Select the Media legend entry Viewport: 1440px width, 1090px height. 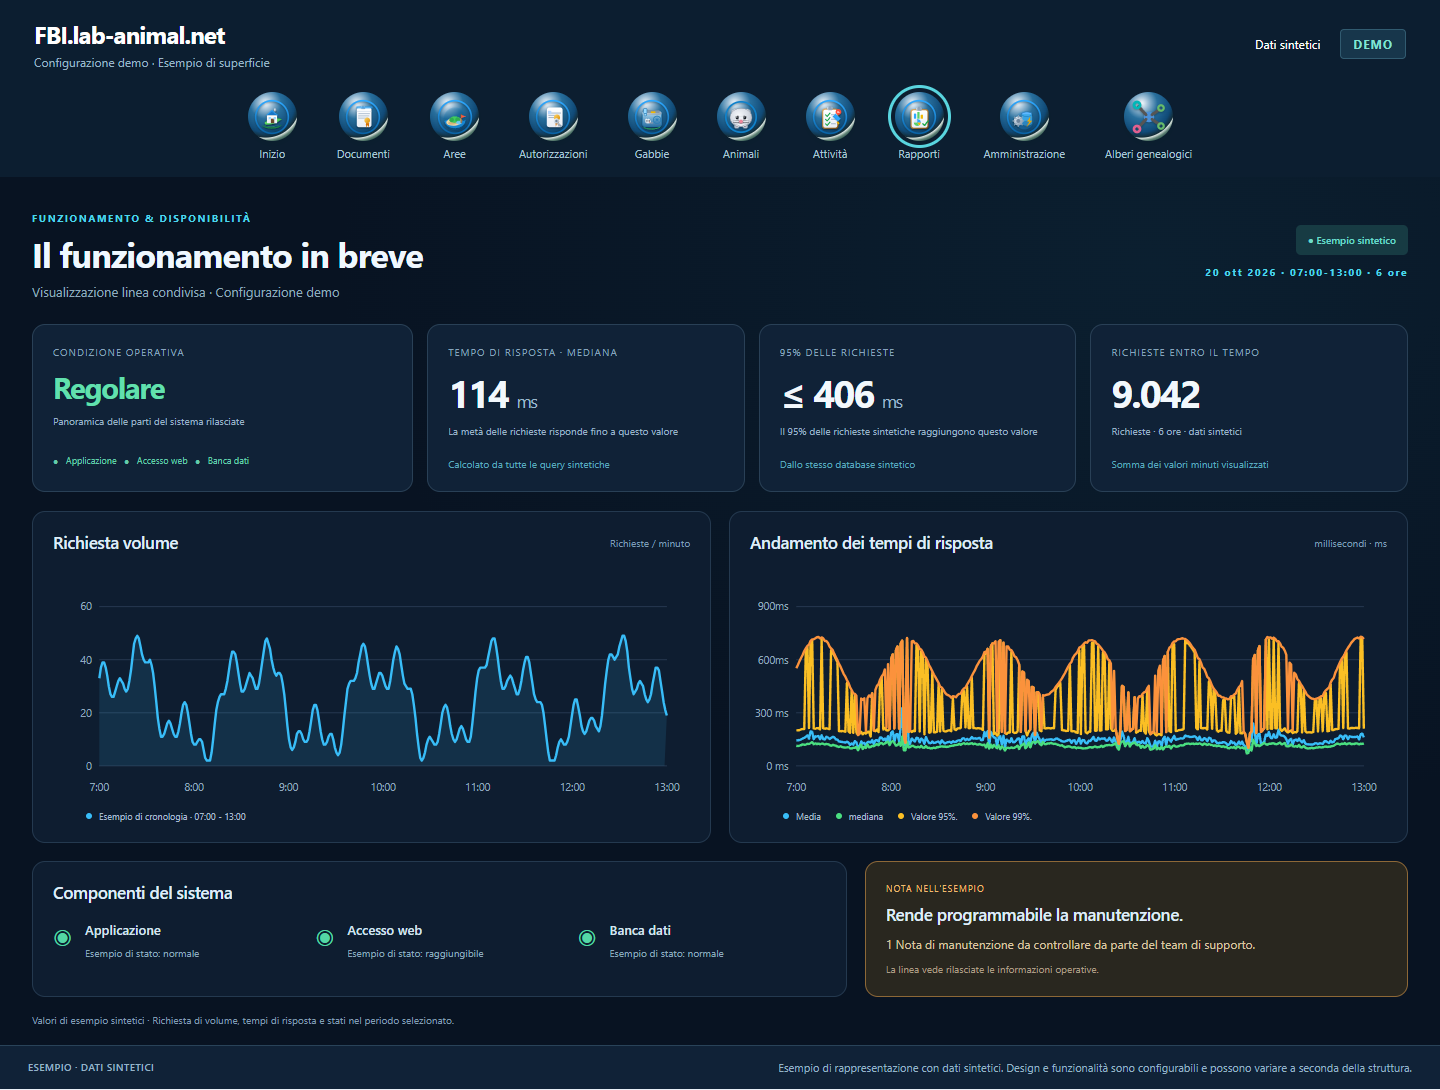802,817
